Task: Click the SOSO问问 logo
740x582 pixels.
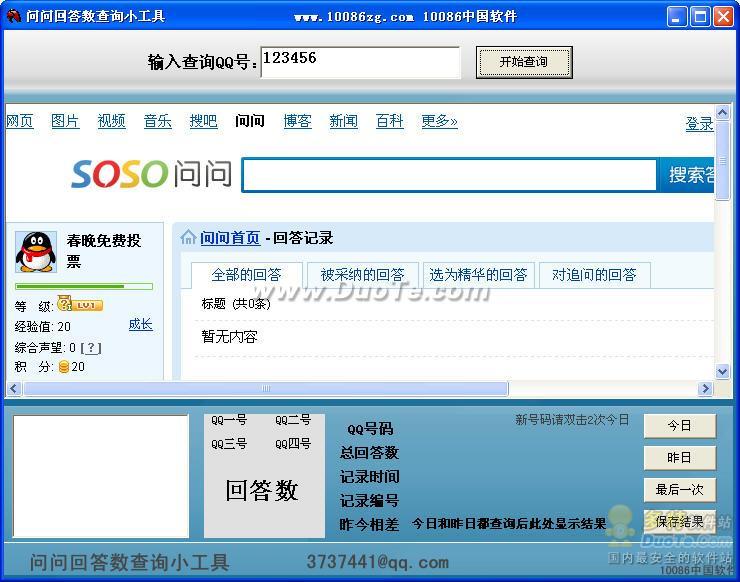Action: pyautogui.click(x=151, y=174)
